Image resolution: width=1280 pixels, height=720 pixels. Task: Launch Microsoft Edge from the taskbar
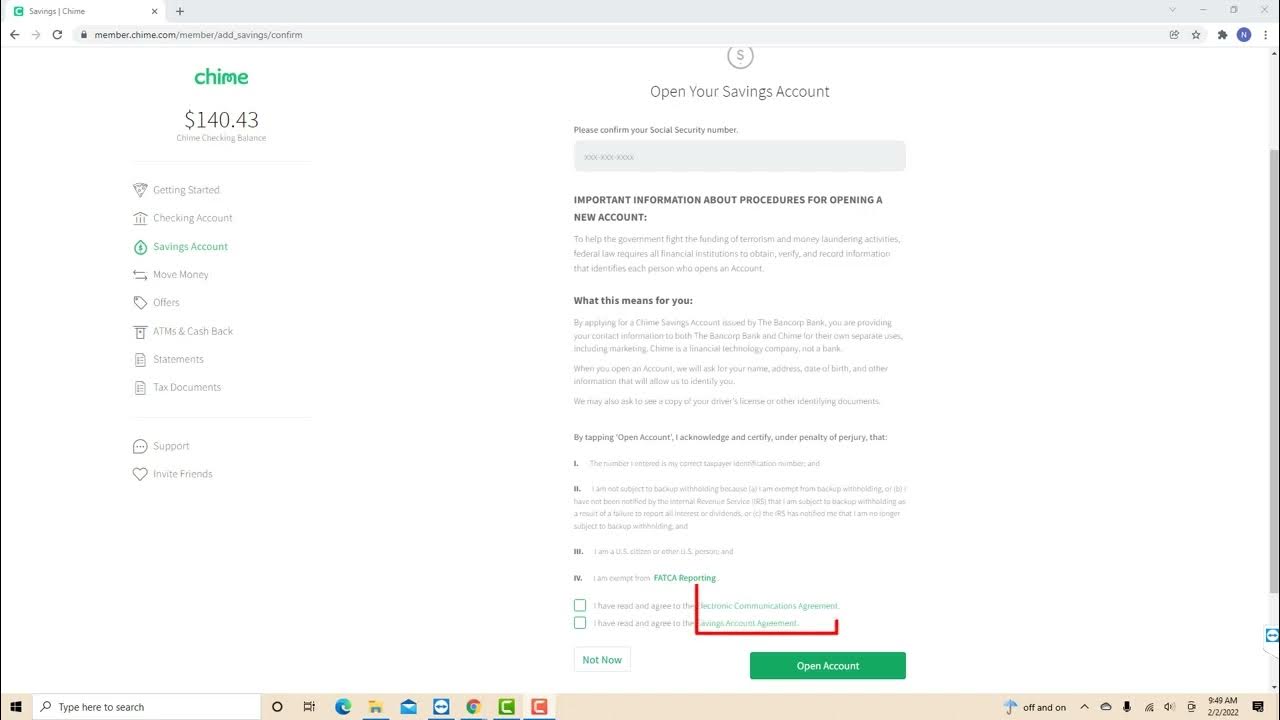(343, 707)
